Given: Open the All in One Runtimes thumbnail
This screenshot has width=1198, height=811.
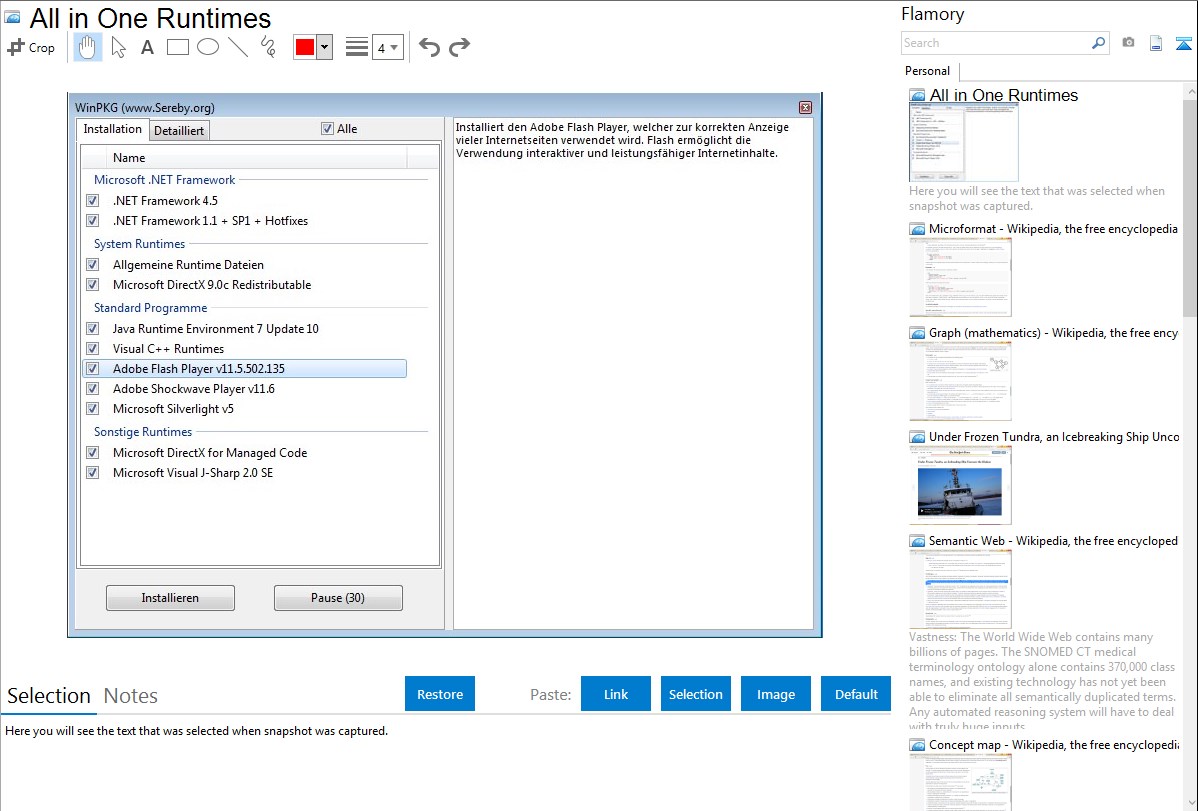Looking at the screenshot, I should point(963,143).
